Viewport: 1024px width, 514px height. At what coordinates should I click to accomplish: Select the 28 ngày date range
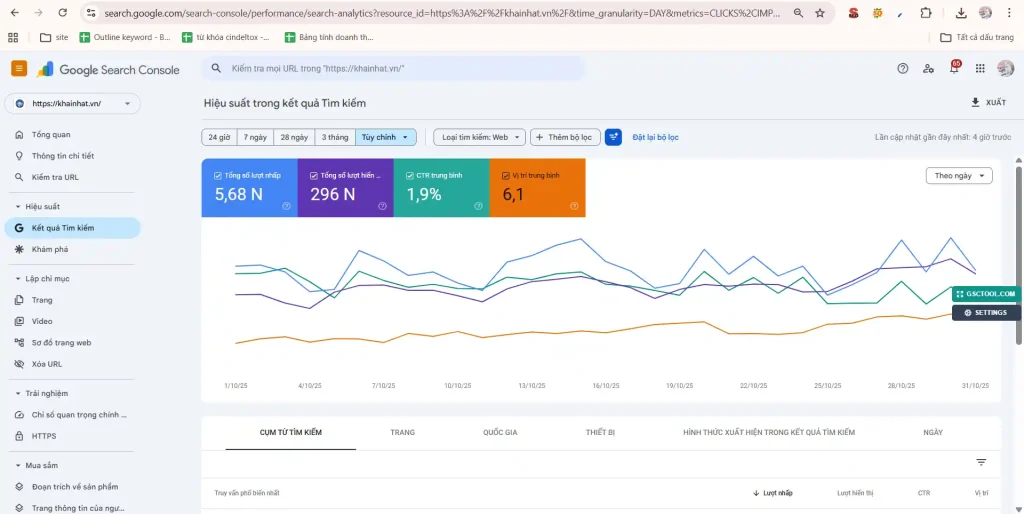(x=294, y=137)
